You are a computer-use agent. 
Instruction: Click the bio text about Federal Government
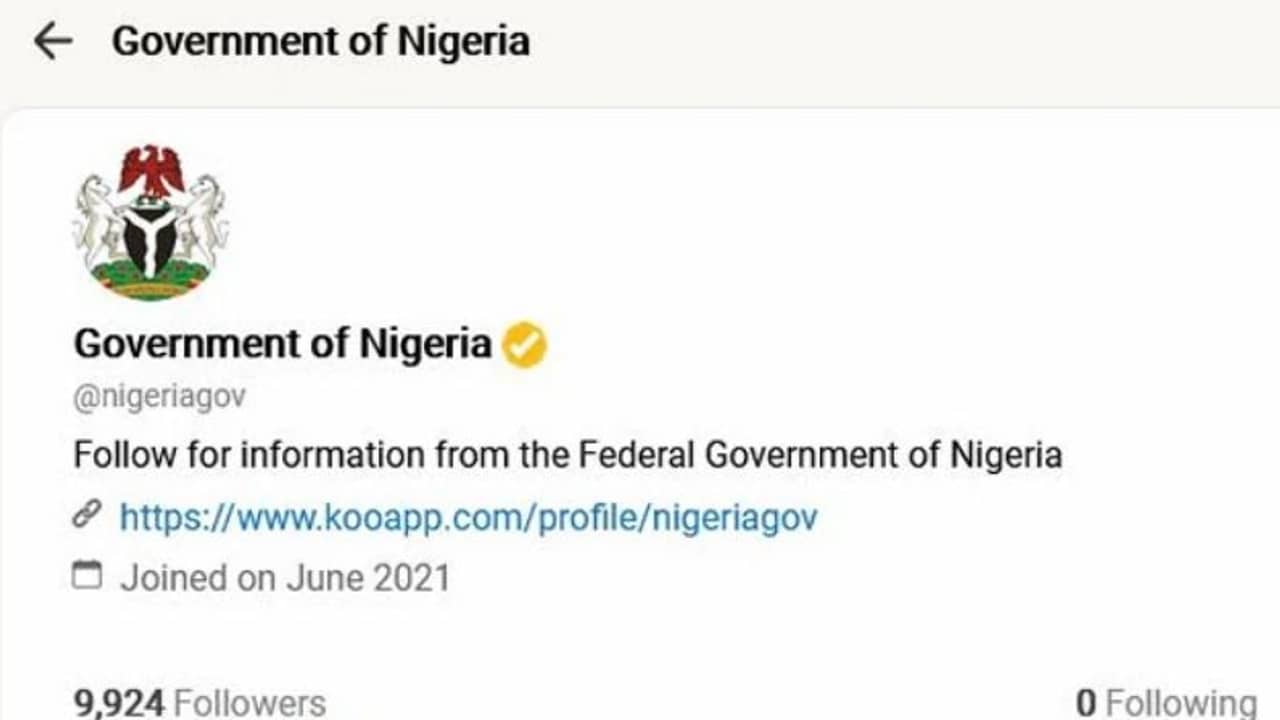click(567, 456)
